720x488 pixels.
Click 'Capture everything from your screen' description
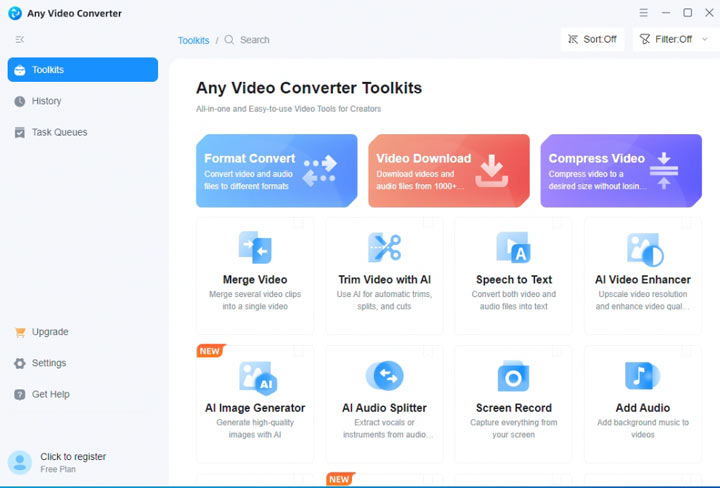513,428
